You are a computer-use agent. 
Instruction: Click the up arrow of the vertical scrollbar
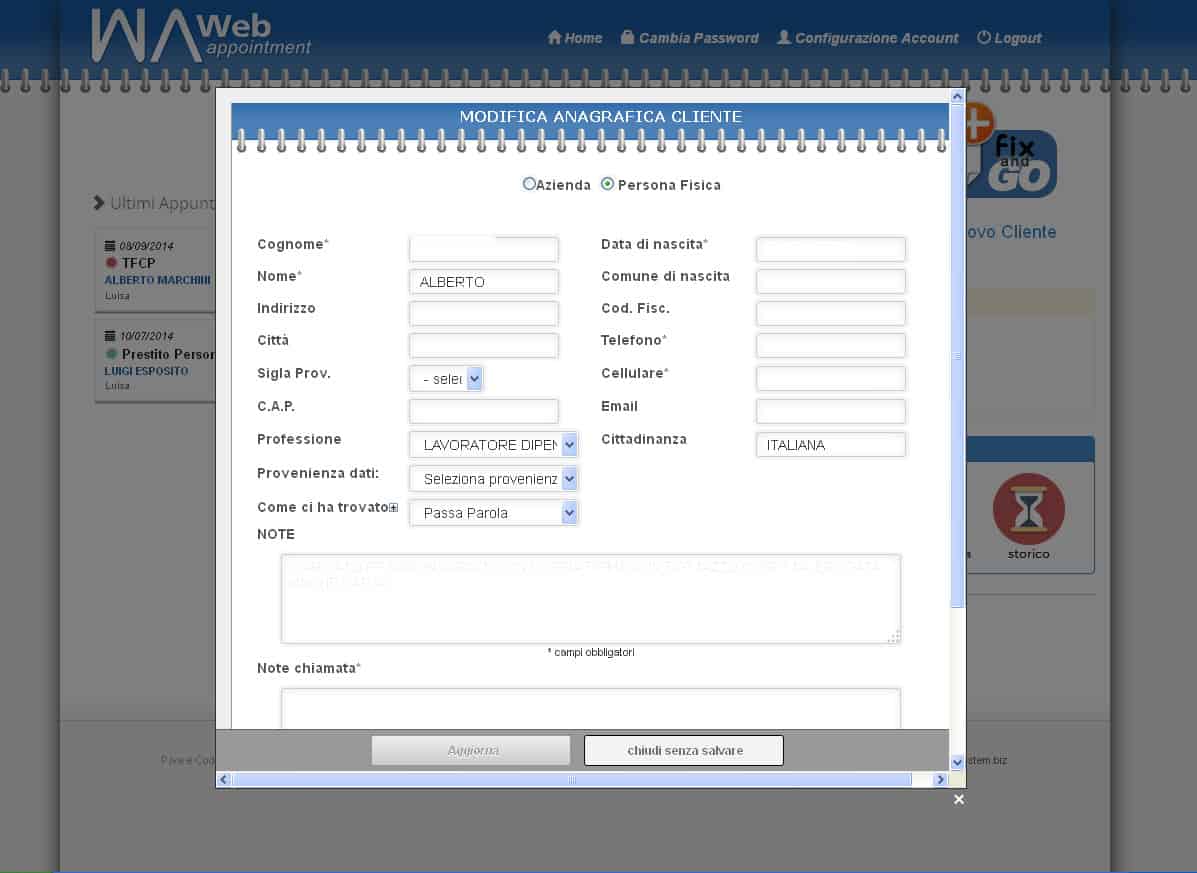(957, 97)
